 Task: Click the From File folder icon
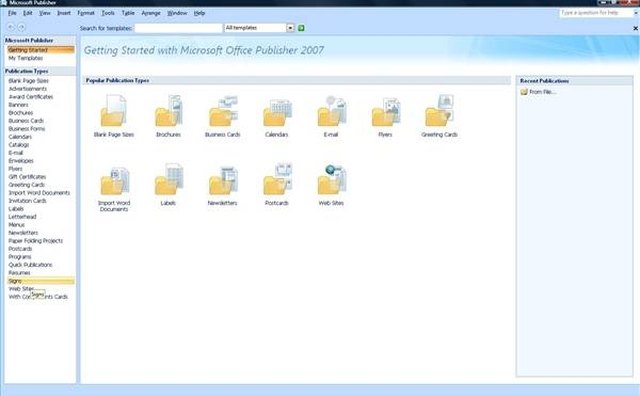[524, 92]
